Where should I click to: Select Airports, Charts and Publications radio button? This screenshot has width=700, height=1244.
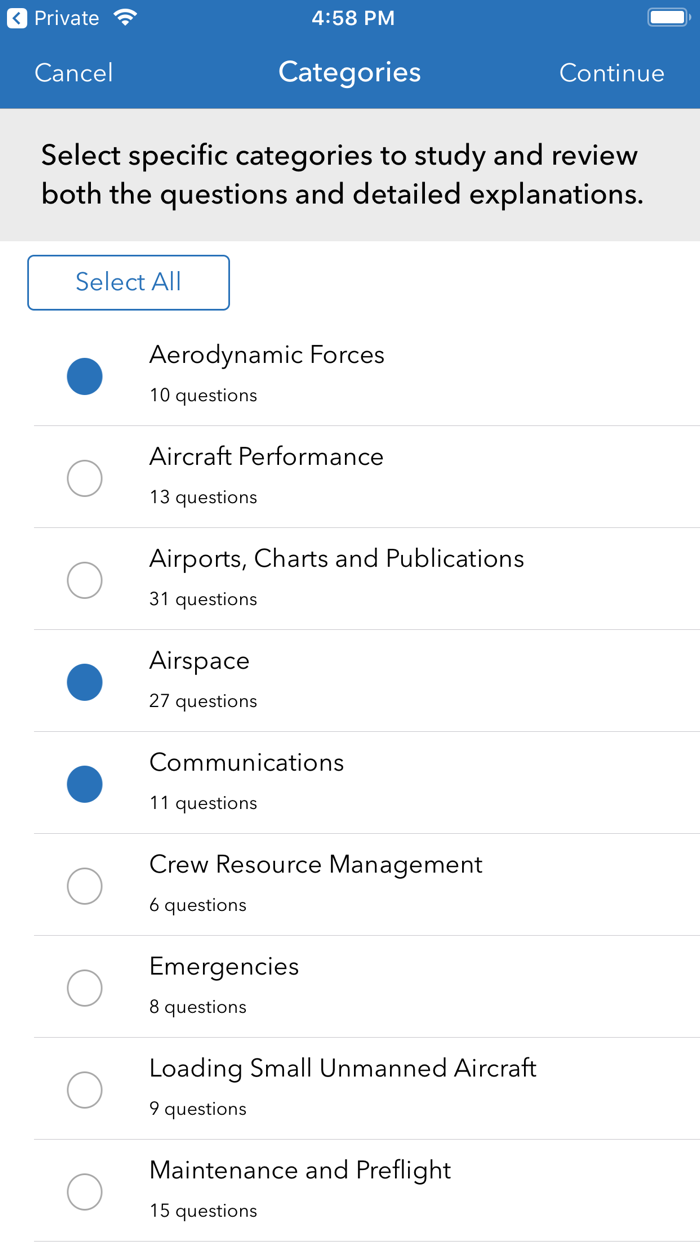84,581
